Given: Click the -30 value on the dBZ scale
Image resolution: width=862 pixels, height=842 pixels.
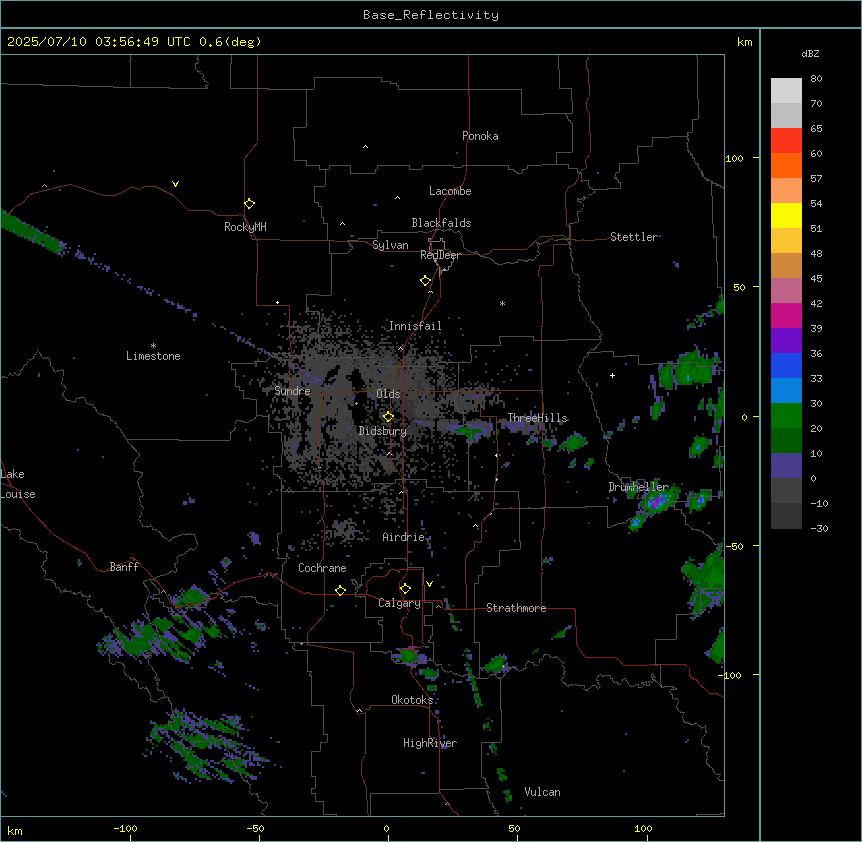Looking at the screenshot, I should coord(819,528).
